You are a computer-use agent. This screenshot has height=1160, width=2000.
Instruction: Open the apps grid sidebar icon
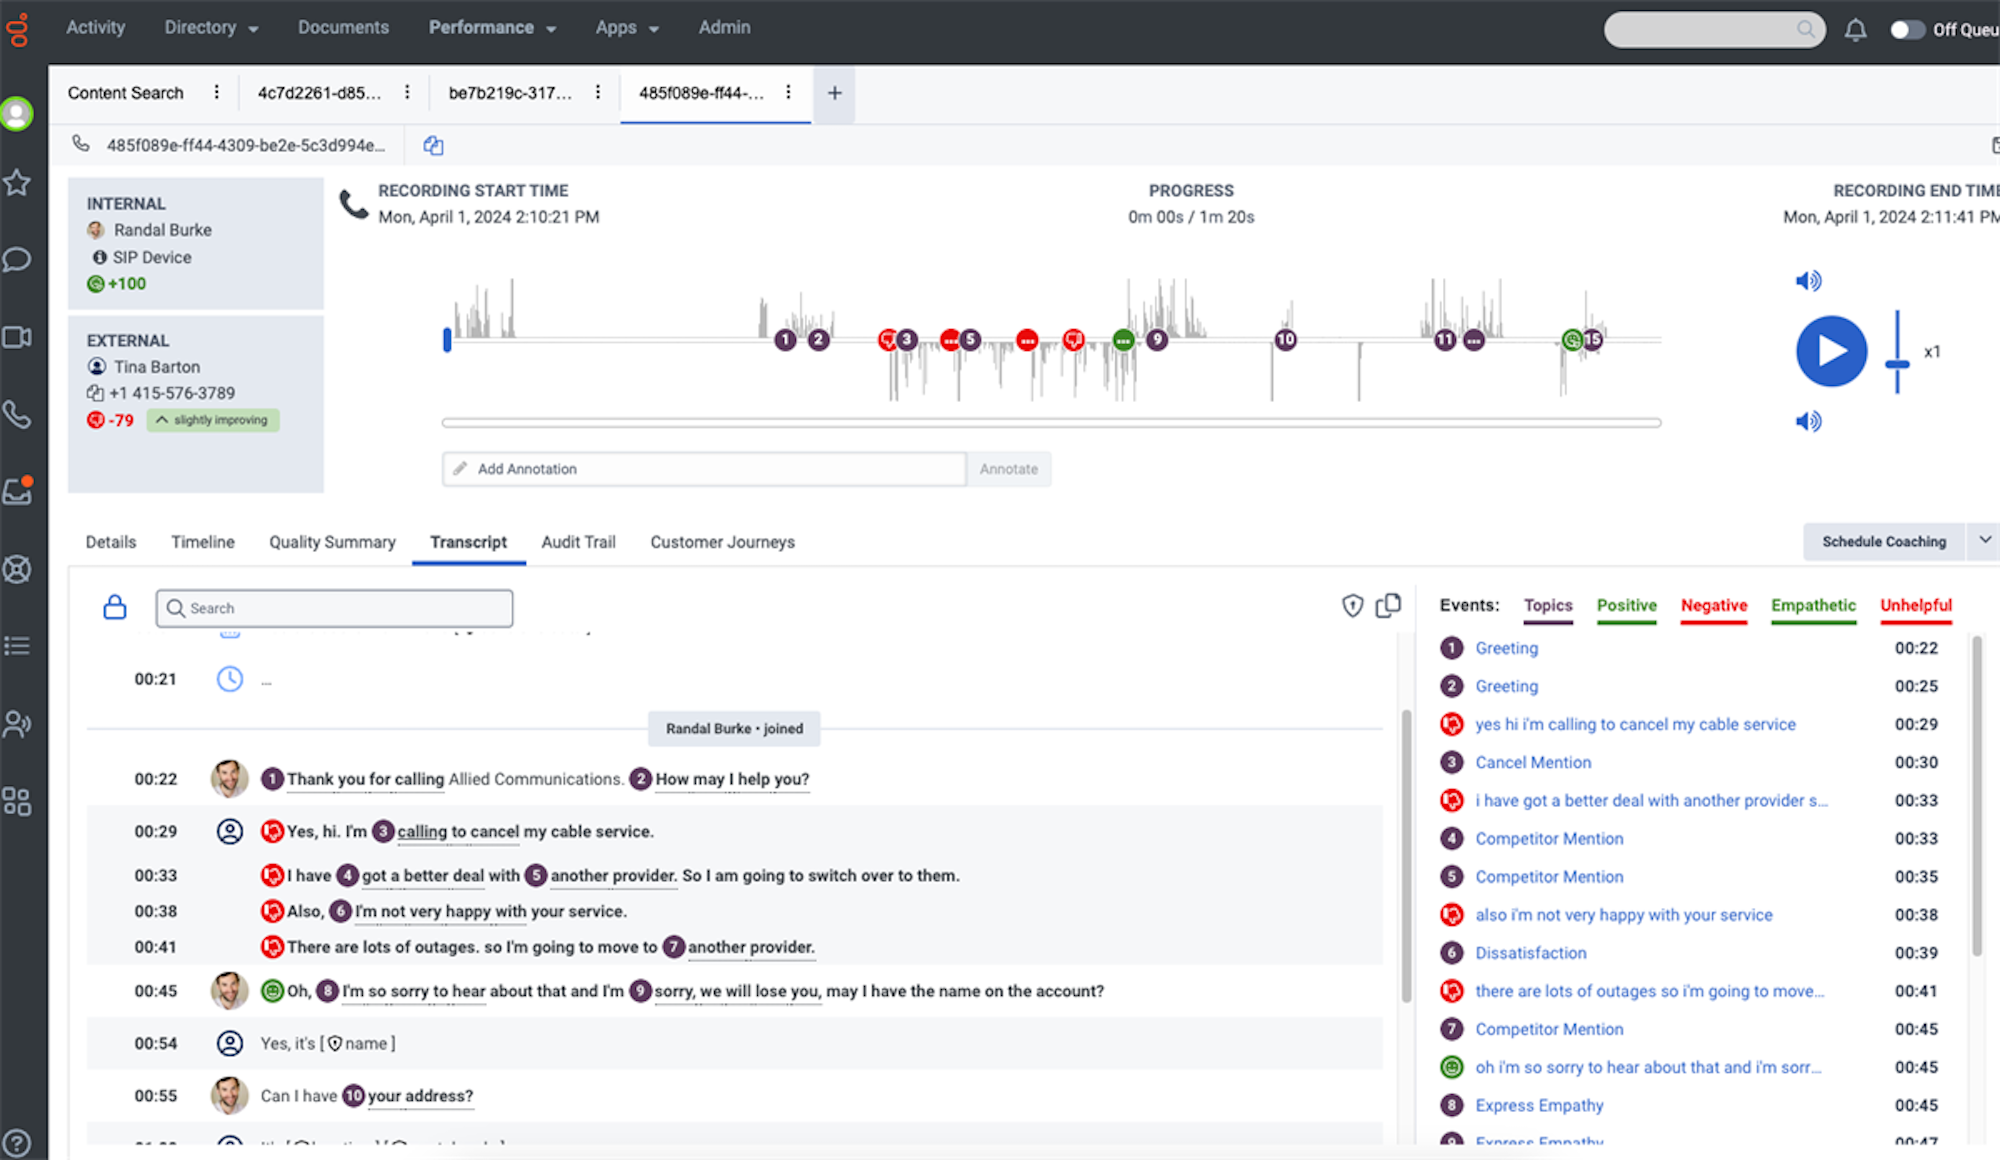tap(17, 801)
